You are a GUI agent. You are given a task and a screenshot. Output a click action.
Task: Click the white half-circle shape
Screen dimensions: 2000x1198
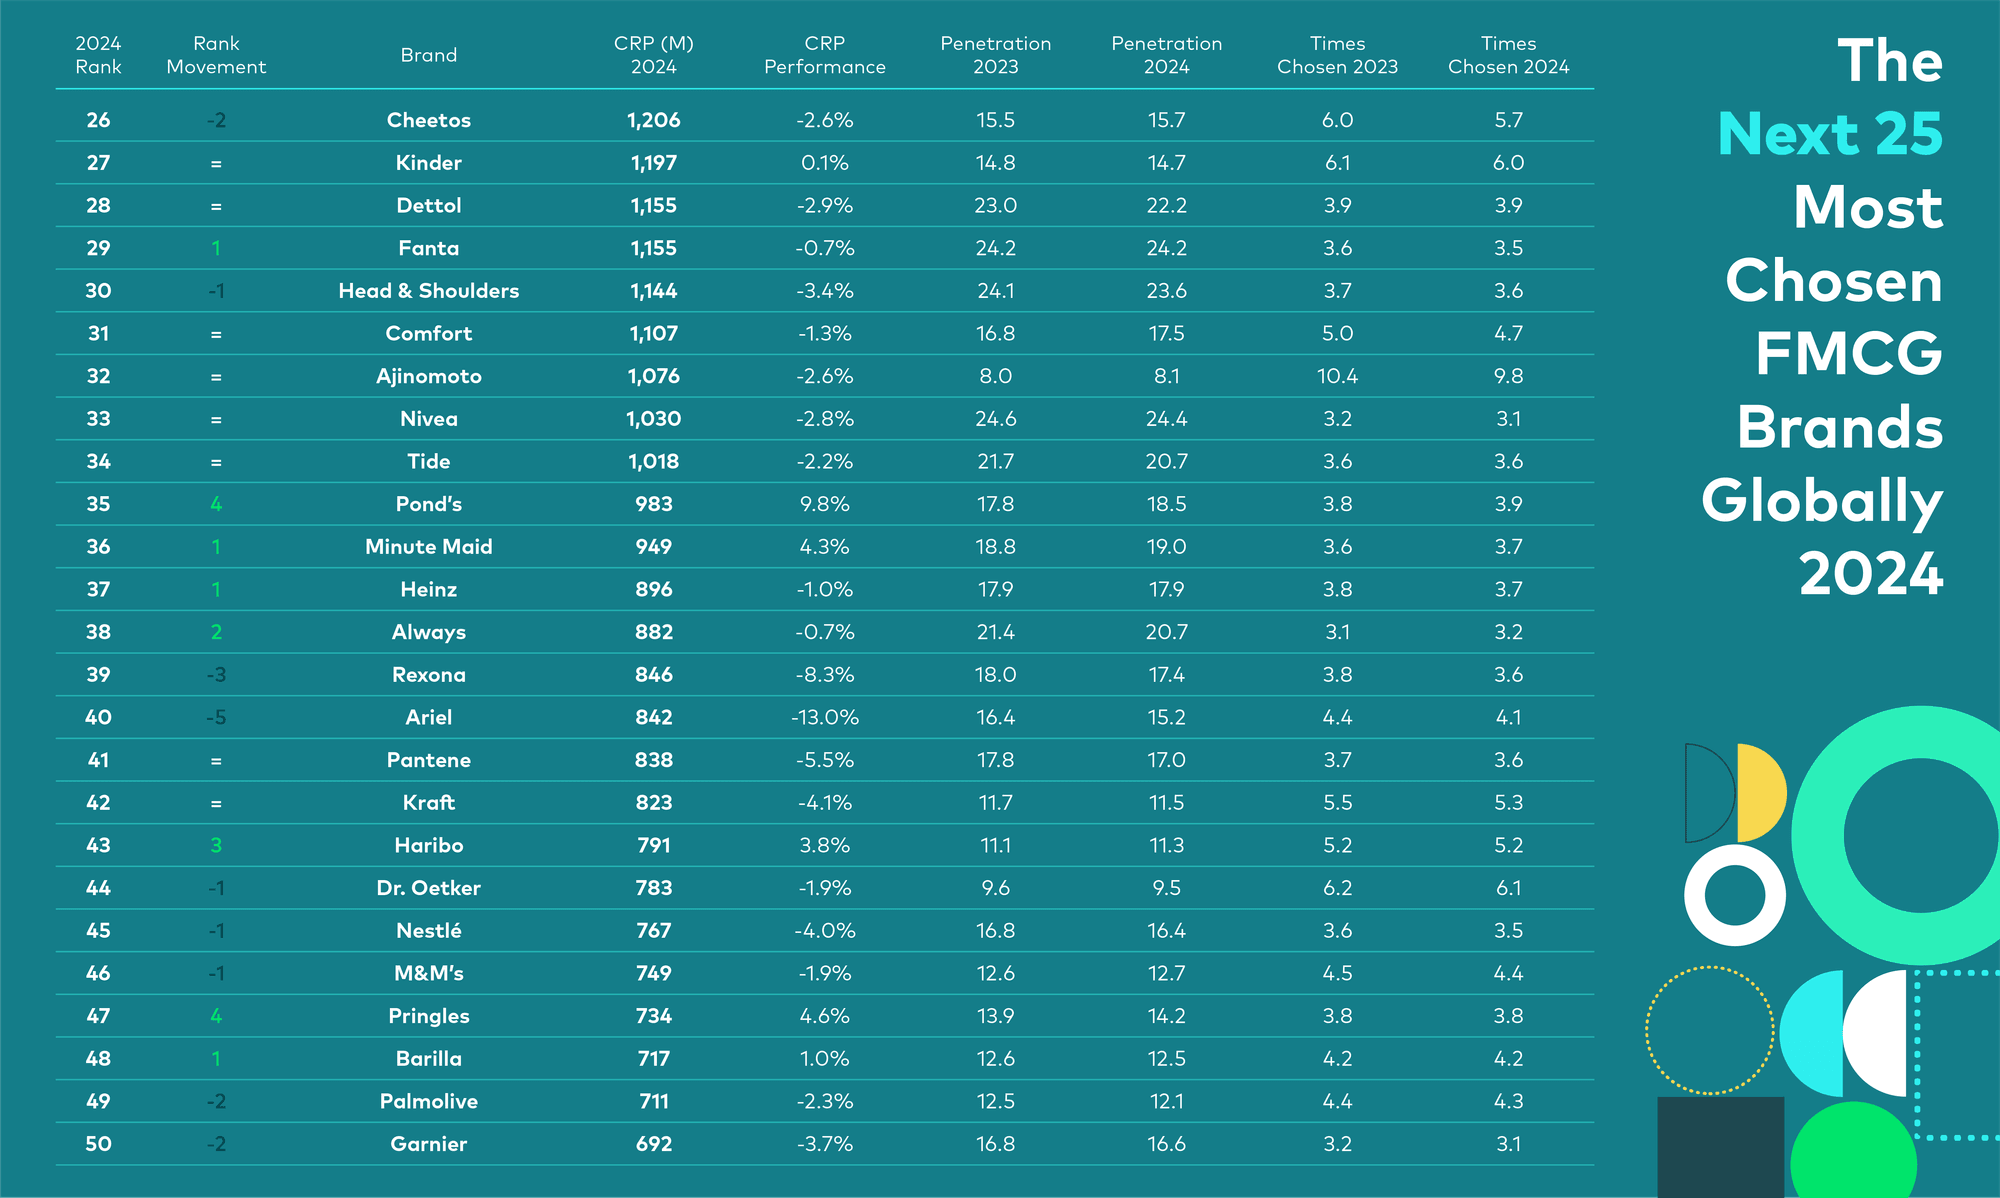pyautogui.click(x=1875, y=1033)
